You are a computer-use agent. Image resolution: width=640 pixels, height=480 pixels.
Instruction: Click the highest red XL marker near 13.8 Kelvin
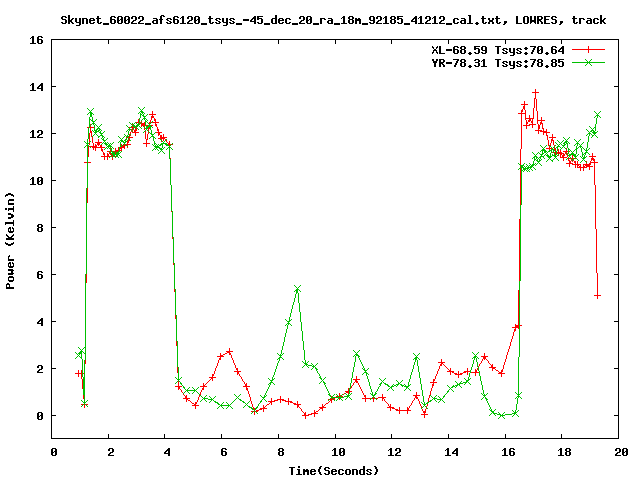(535, 93)
